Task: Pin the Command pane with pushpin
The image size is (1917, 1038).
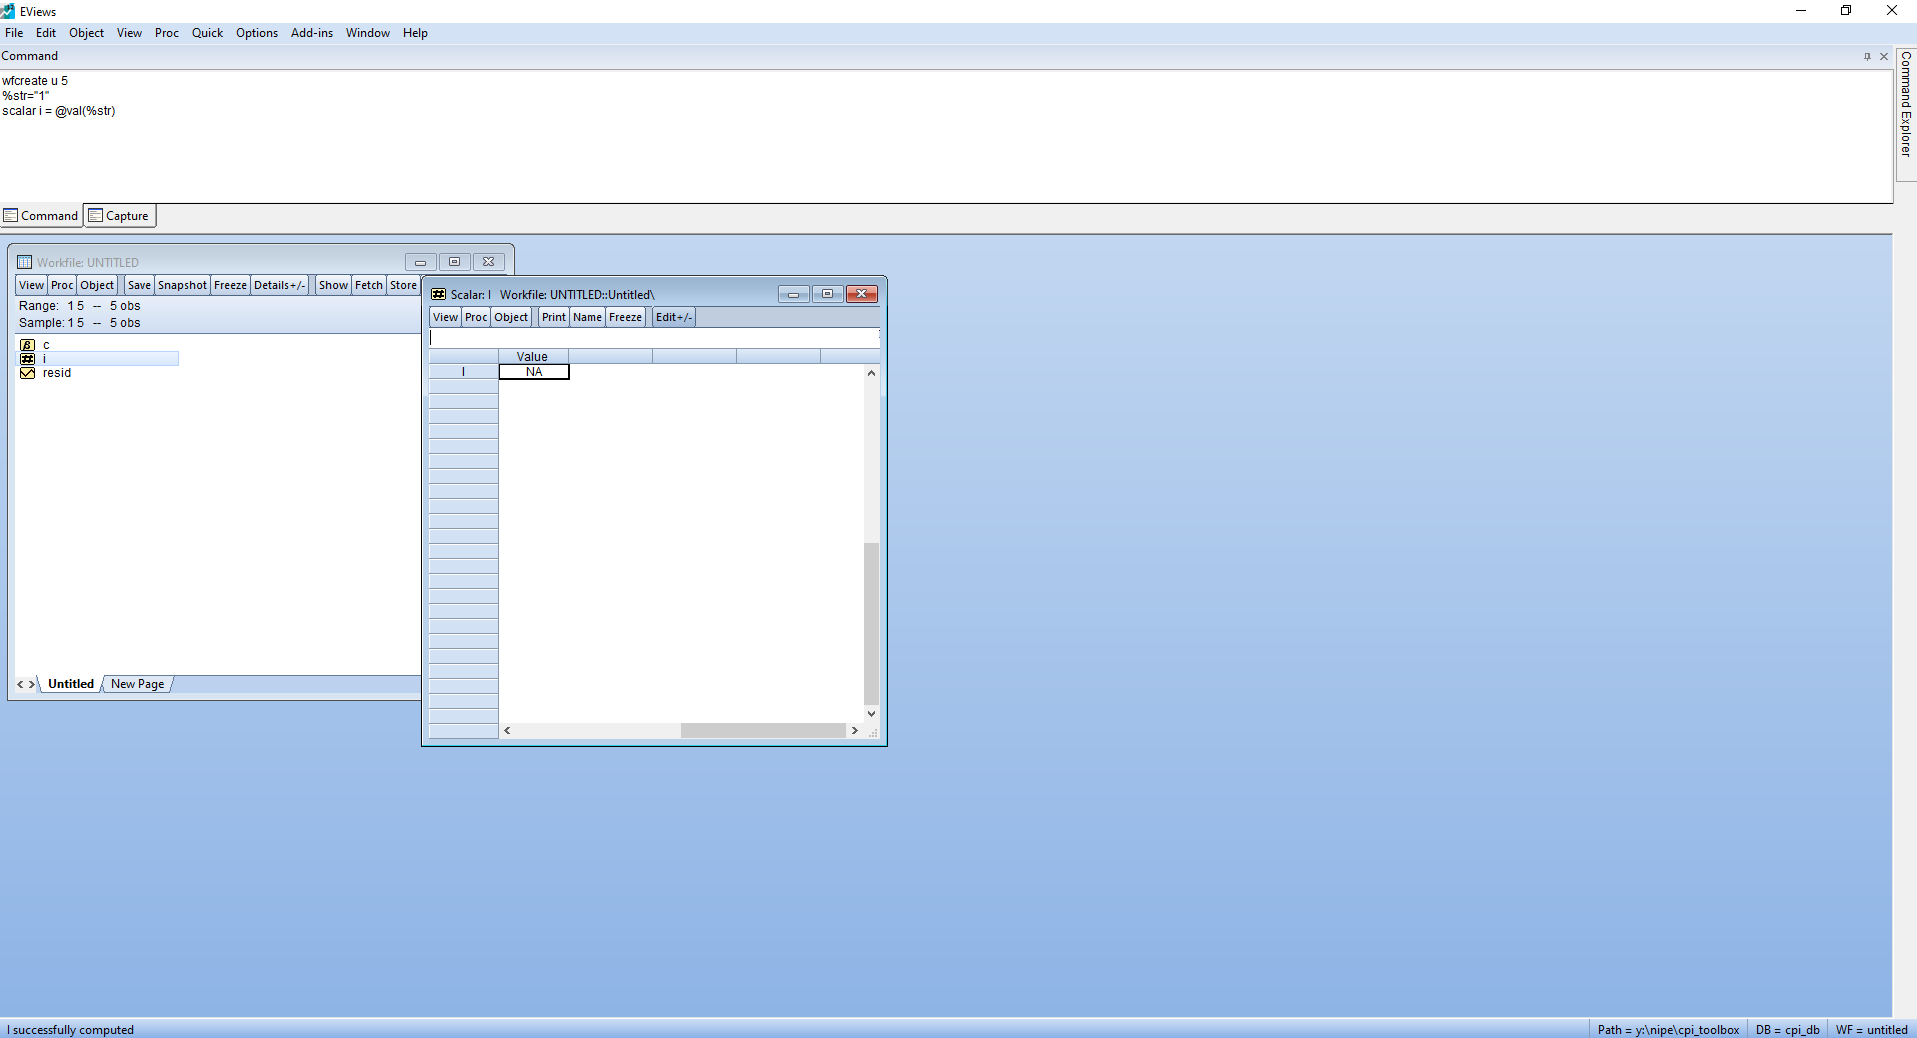Action: (1867, 57)
